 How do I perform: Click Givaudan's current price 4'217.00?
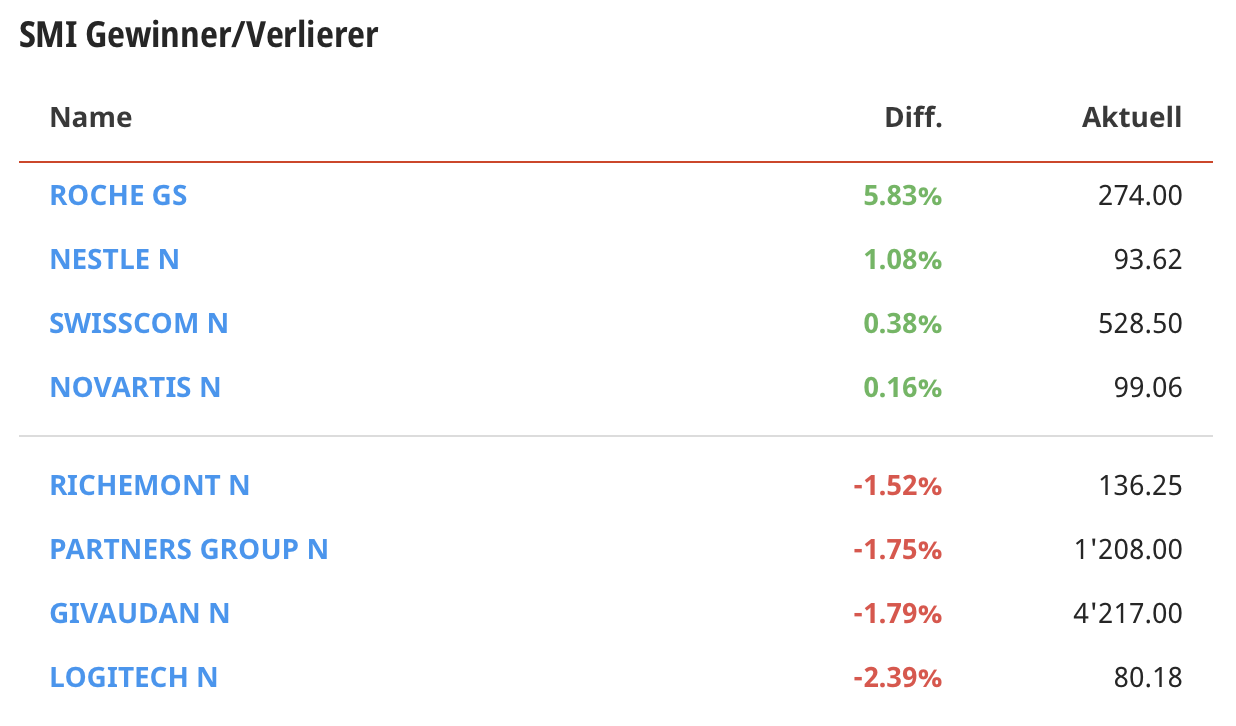[x=1126, y=613]
